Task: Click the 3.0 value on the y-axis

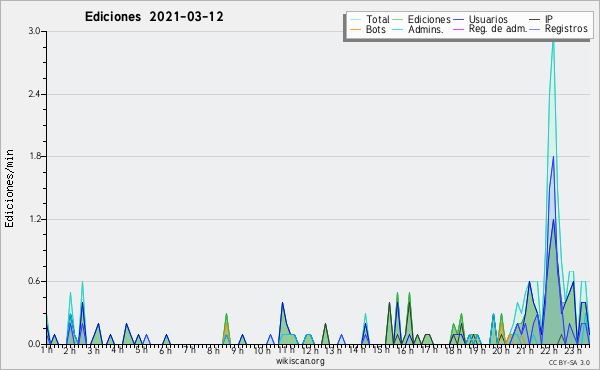Action: tap(34, 31)
